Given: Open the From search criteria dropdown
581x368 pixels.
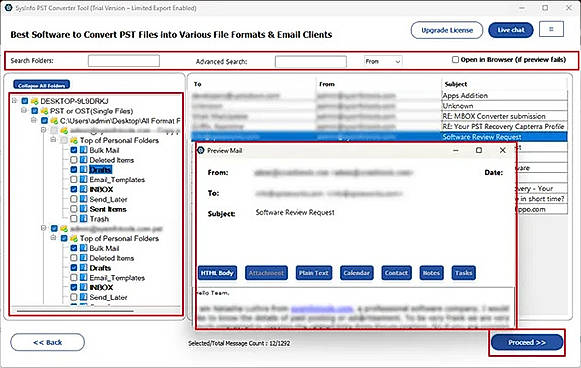Looking at the screenshot, I should [383, 61].
